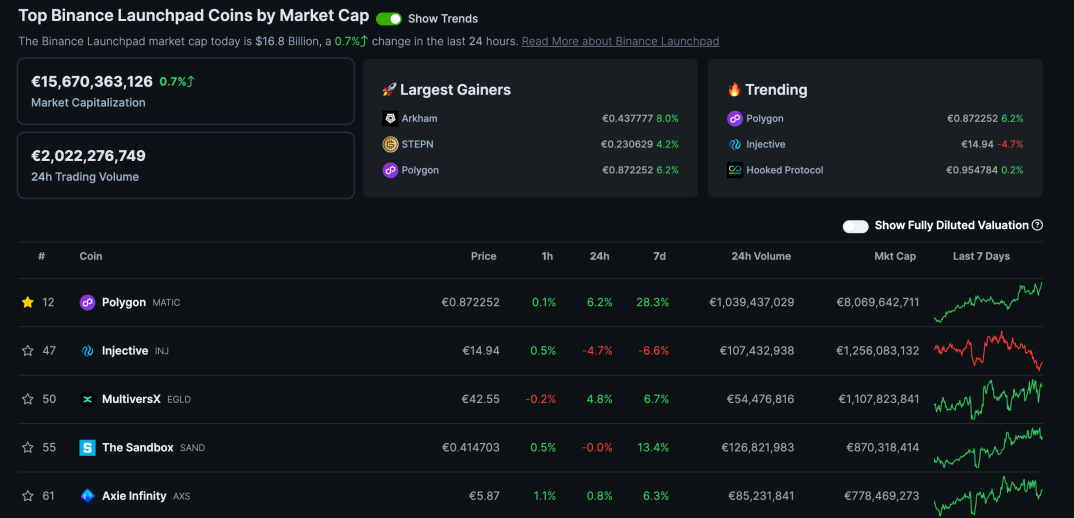Click the STEPN coin icon
The image size is (1074, 518).
coord(390,145)
